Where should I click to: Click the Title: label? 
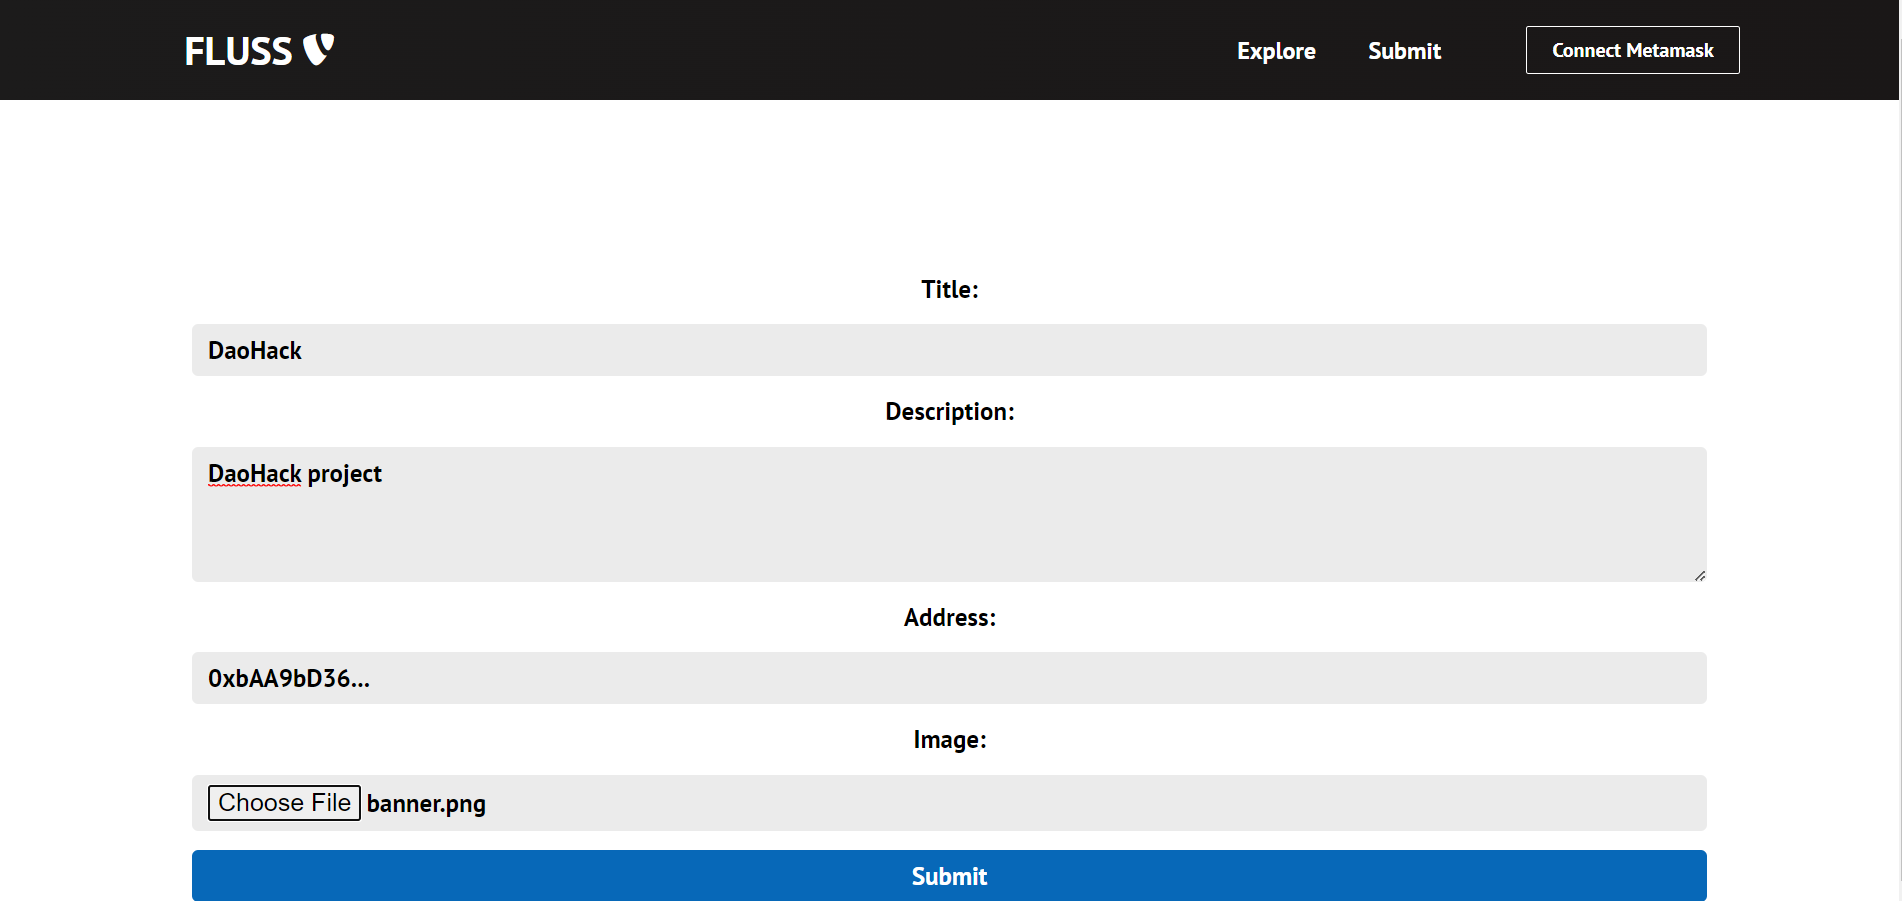[949, 289]
